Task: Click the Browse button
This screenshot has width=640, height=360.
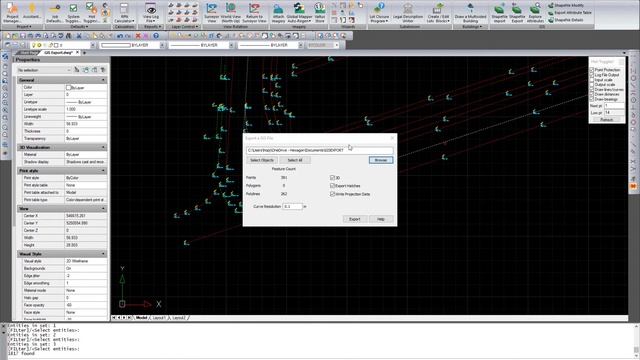Action: tap(381, 160)
